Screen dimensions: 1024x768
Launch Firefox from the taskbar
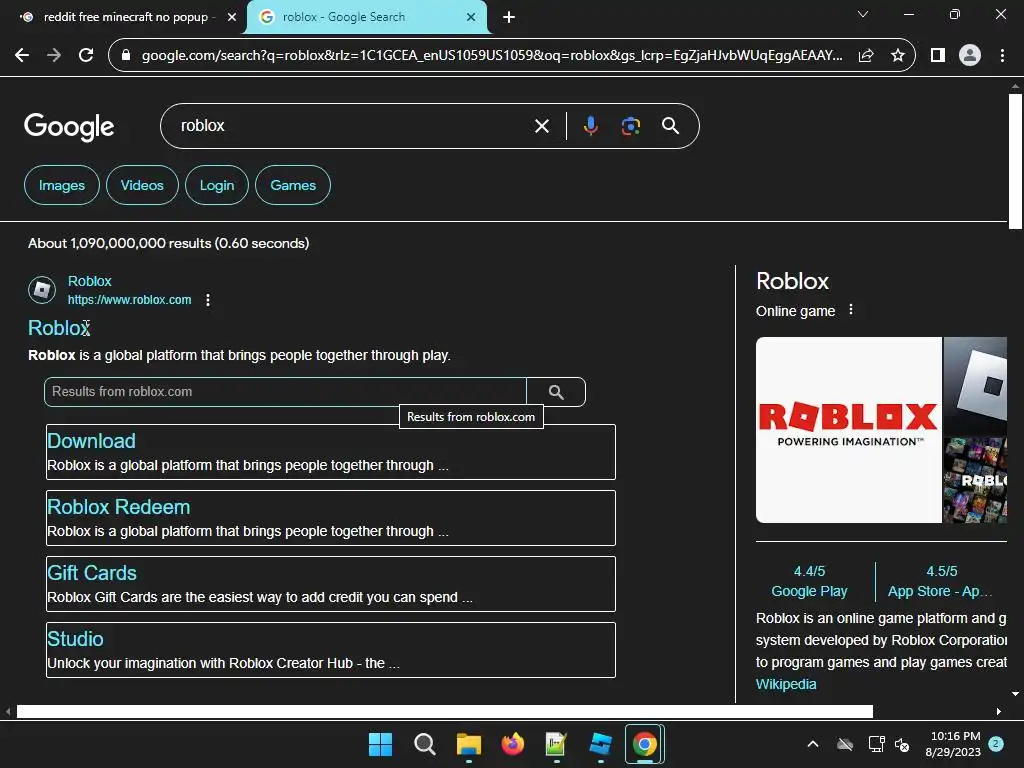click(513, 744)
